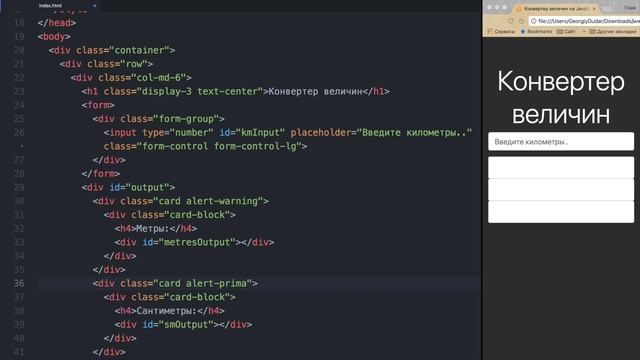Click the "kmInput" id value
Image resolution: width=640 pixels, height=360 pixels.
(x=260, y=133)
